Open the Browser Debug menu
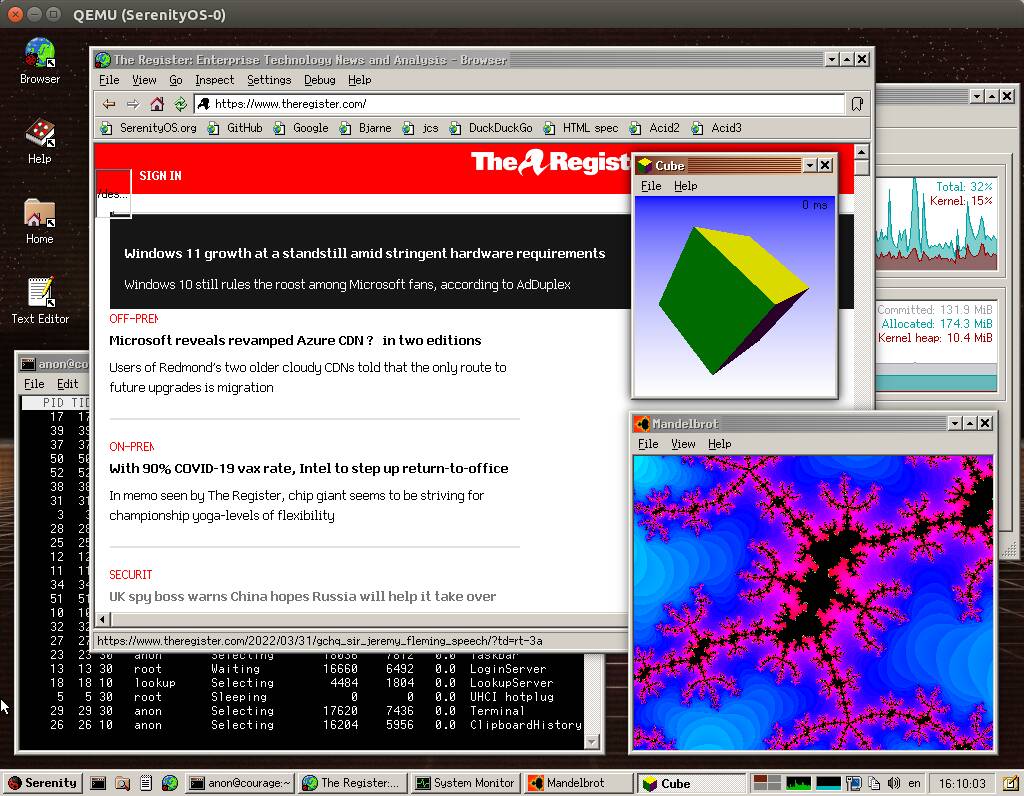 (x=319, y=80)
